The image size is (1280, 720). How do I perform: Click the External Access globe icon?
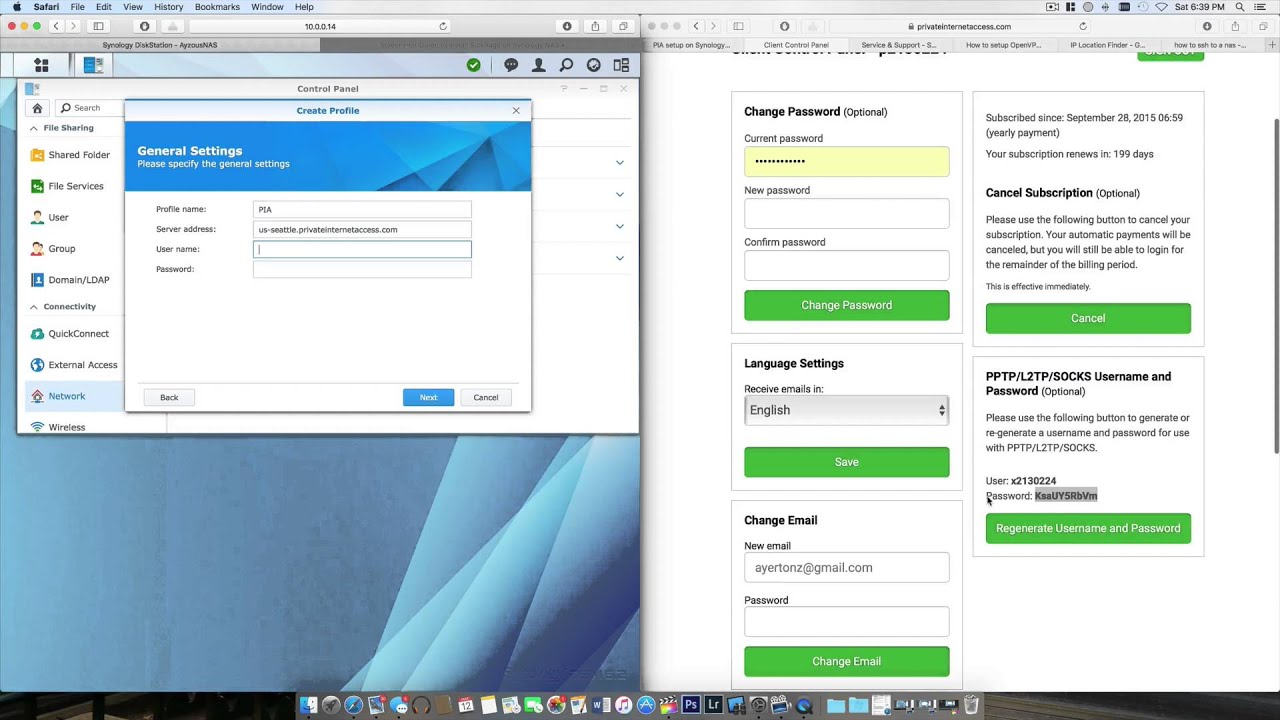[x=37, y=365]
